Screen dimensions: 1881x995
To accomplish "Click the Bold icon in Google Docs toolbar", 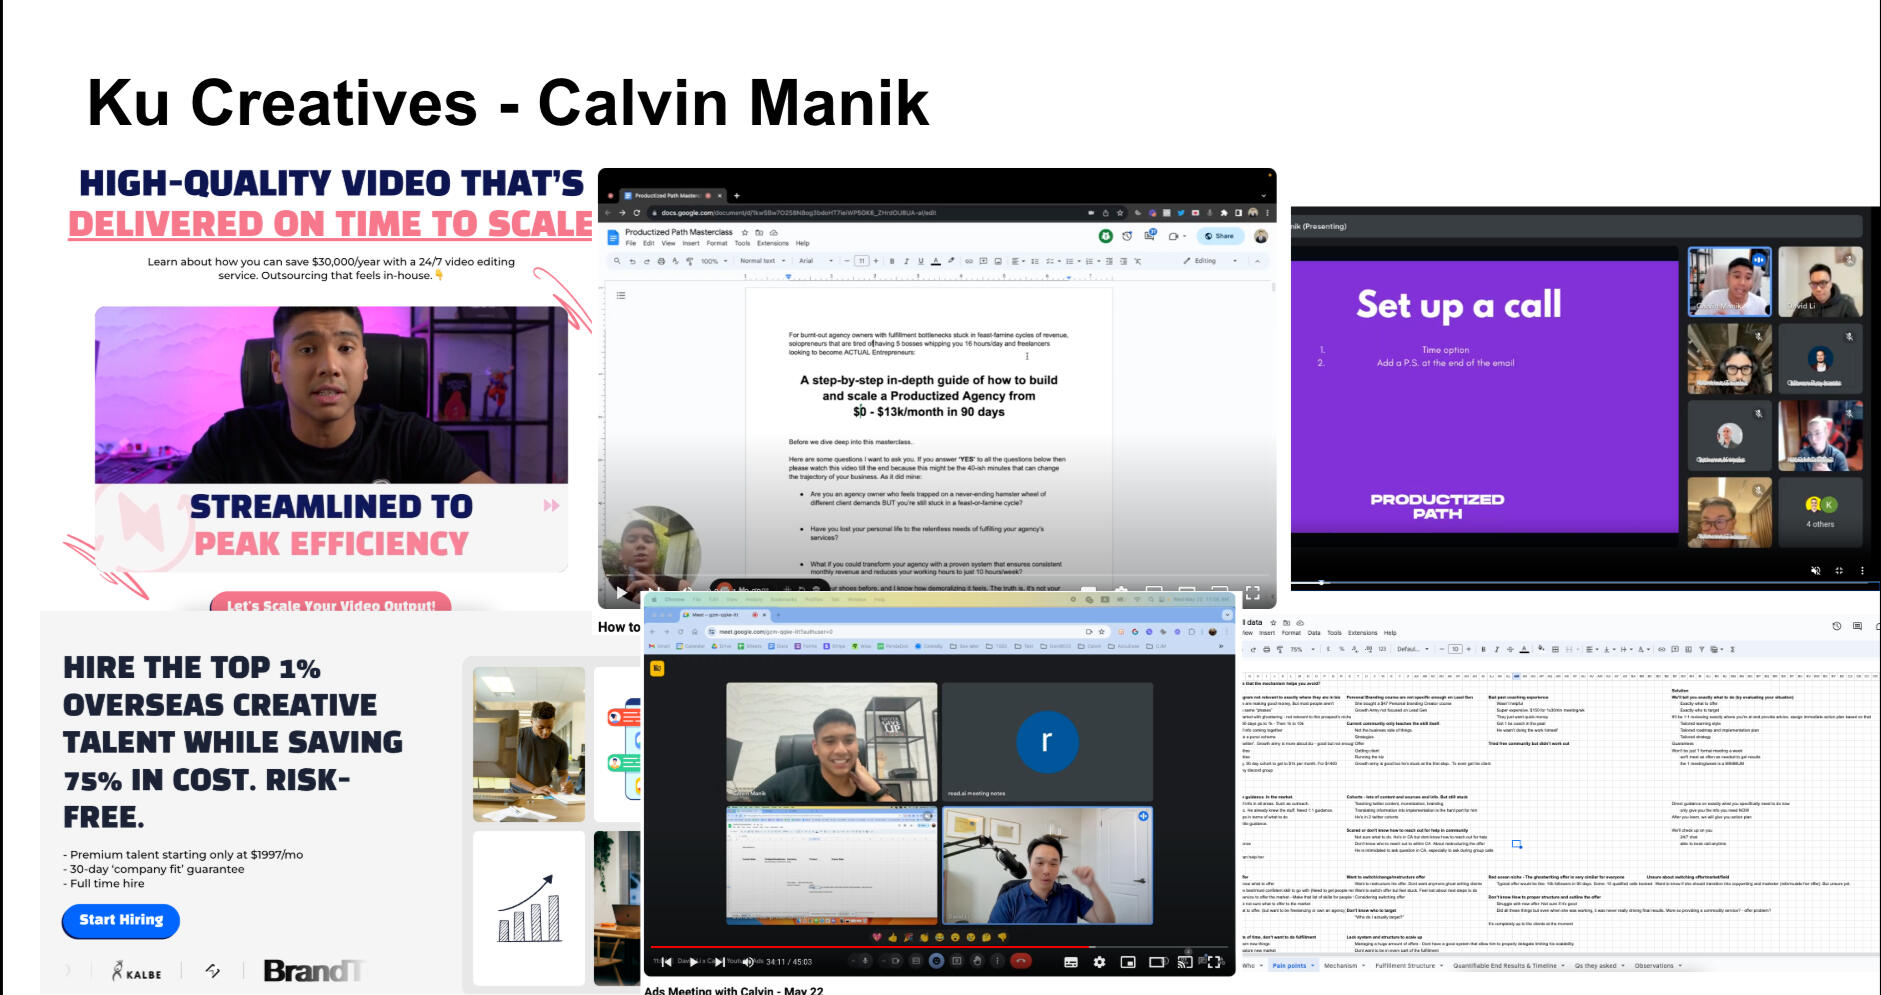I will coord(892,261).
